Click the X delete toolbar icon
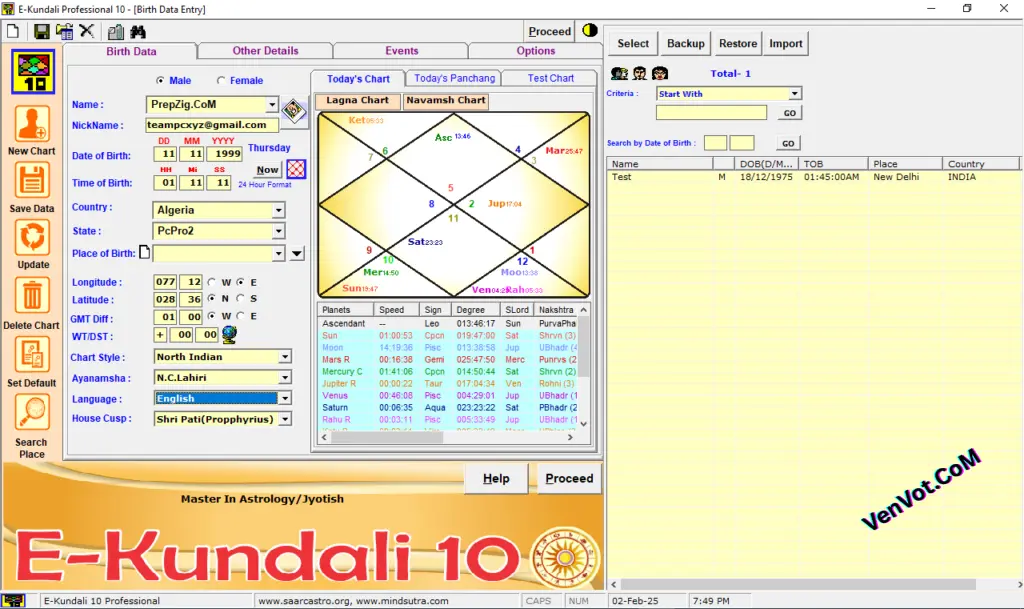 point(87,31)
